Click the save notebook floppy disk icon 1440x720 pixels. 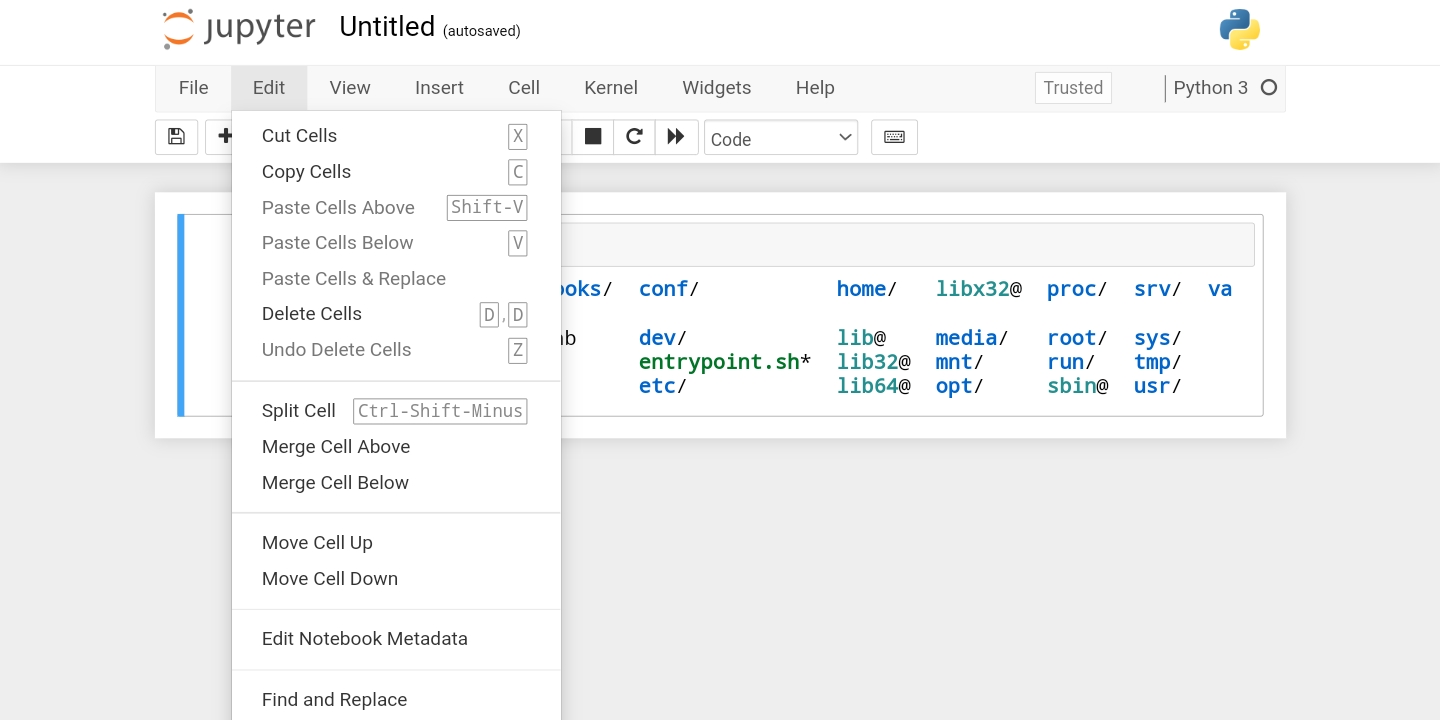176,137
